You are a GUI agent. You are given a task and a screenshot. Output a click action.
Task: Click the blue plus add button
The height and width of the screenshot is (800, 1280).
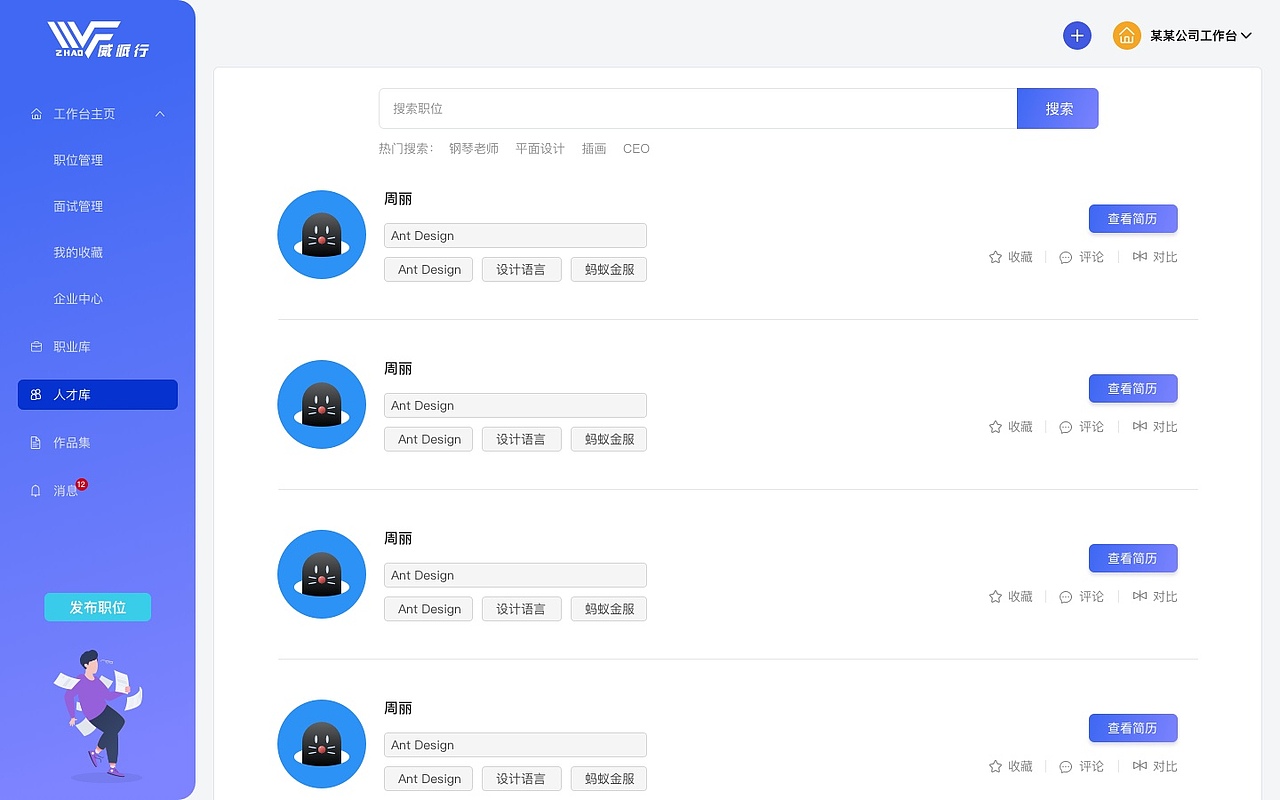[1077, 36]
